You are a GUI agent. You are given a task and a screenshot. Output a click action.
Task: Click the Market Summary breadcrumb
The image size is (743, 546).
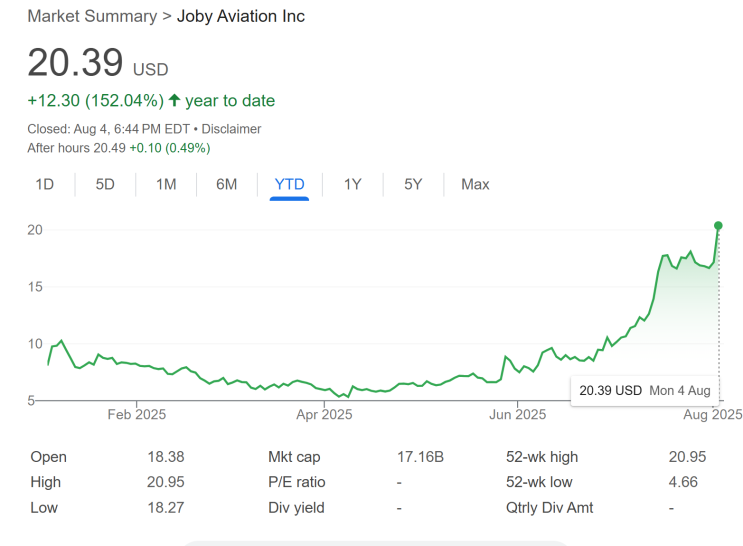point(92,16)
